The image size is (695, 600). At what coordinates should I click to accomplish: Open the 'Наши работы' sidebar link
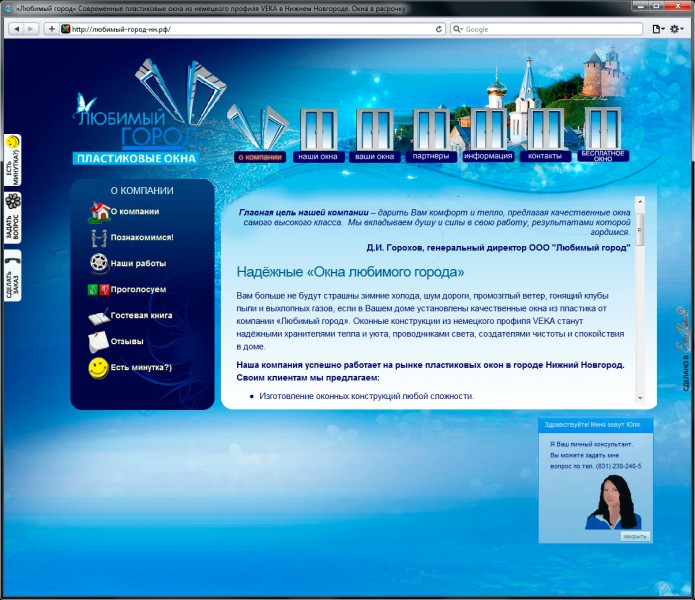pyautogui.click(x=138, y=263)
